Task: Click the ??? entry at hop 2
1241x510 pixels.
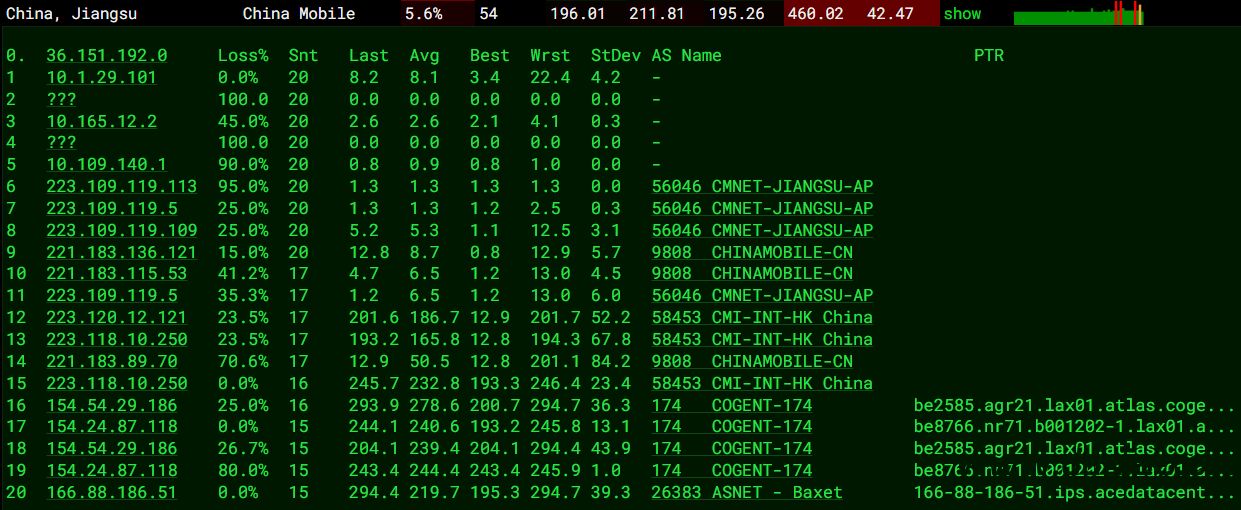Action: tap(61, 100)
